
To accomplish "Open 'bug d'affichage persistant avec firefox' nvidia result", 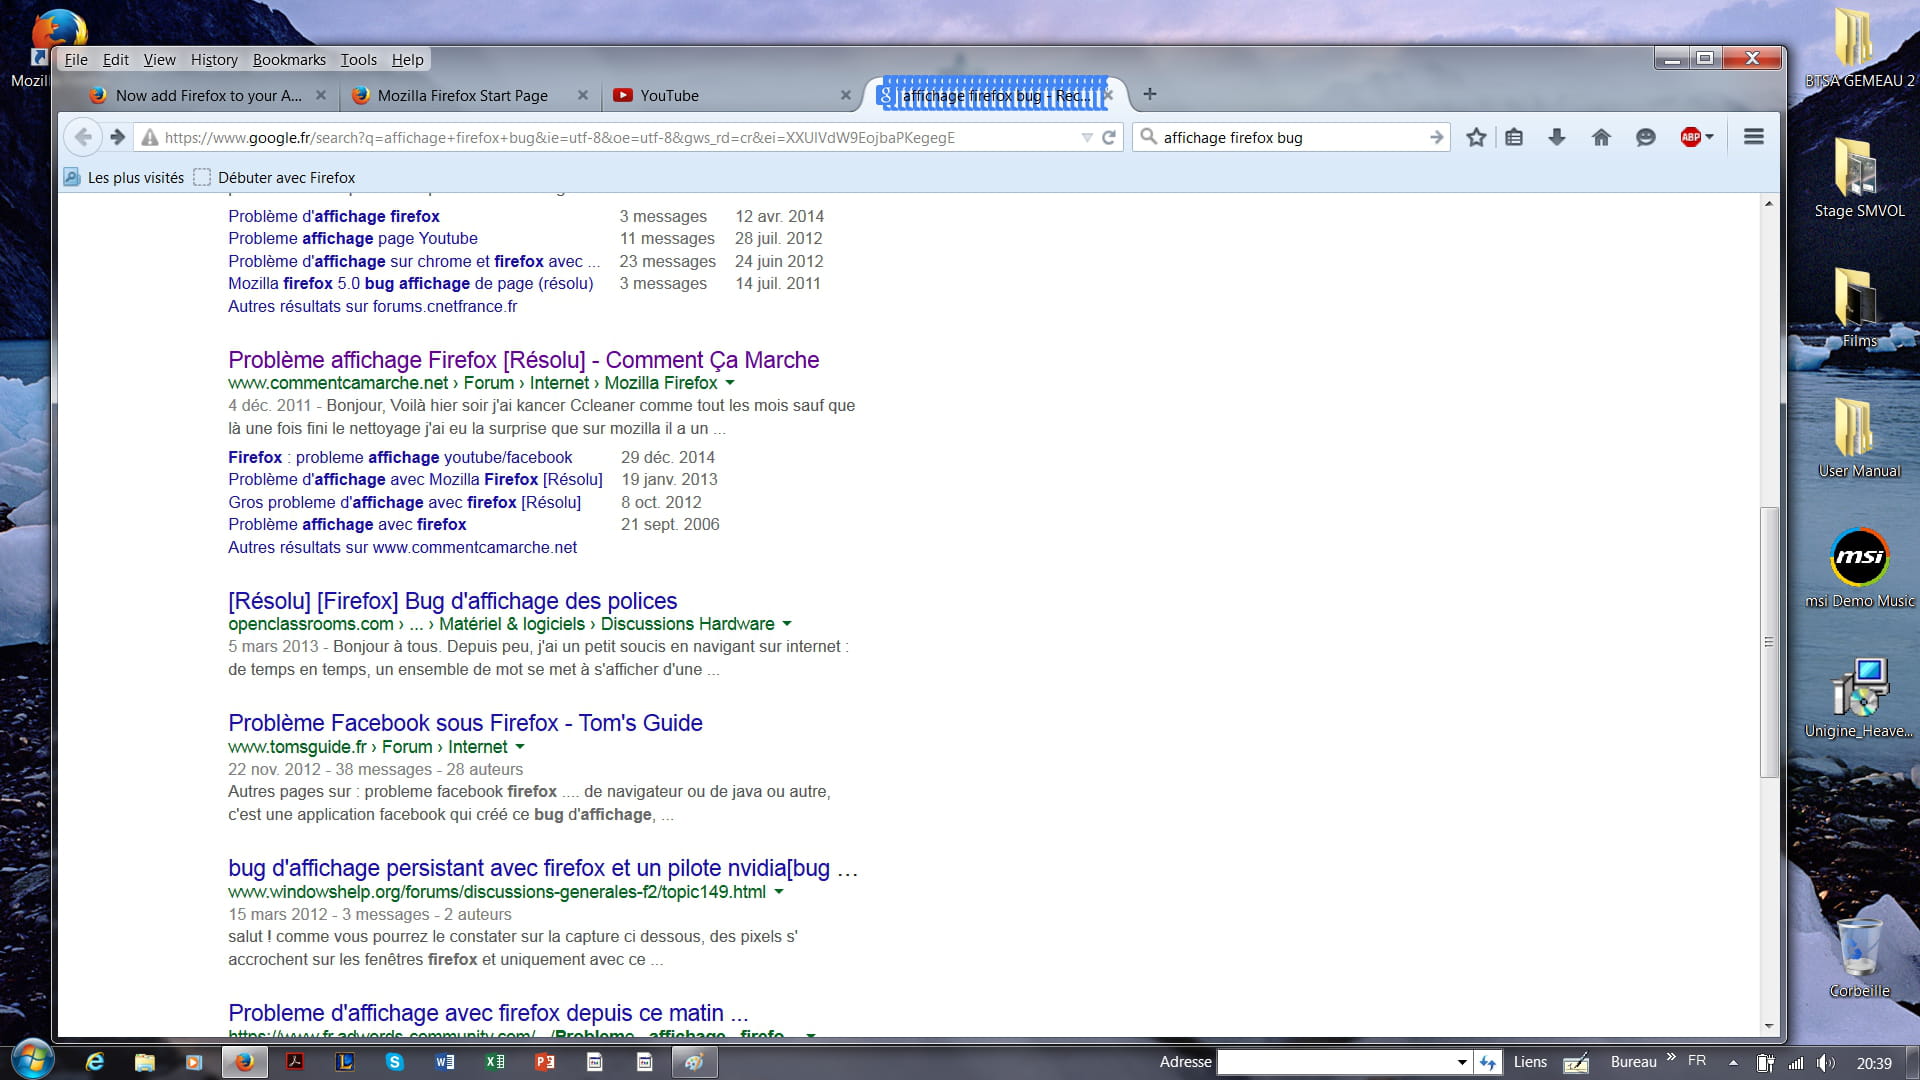I will pos(543,868).
